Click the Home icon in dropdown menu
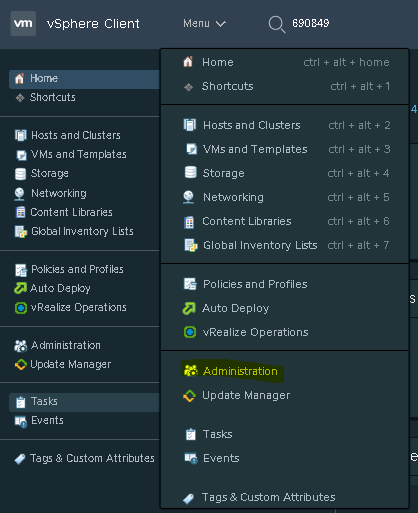418x513 pixels. 188,62
